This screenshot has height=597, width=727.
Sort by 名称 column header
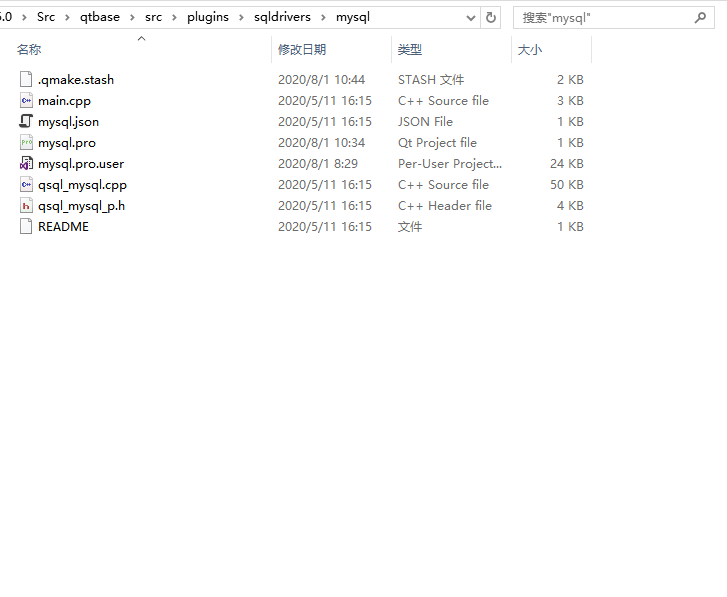pos(29,50)
